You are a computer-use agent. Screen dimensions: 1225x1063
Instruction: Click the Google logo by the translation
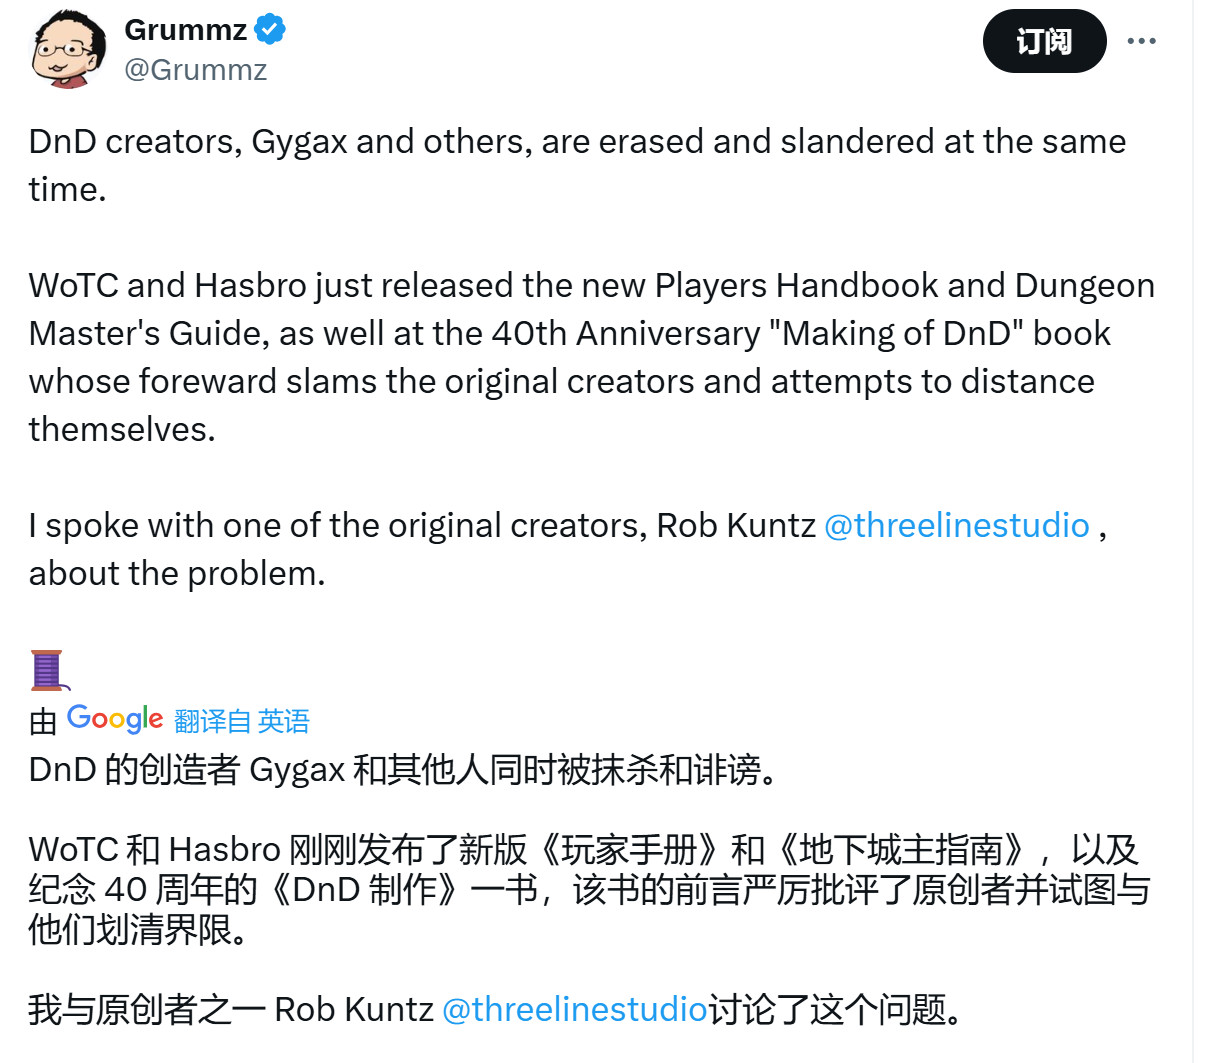(114, 718)
